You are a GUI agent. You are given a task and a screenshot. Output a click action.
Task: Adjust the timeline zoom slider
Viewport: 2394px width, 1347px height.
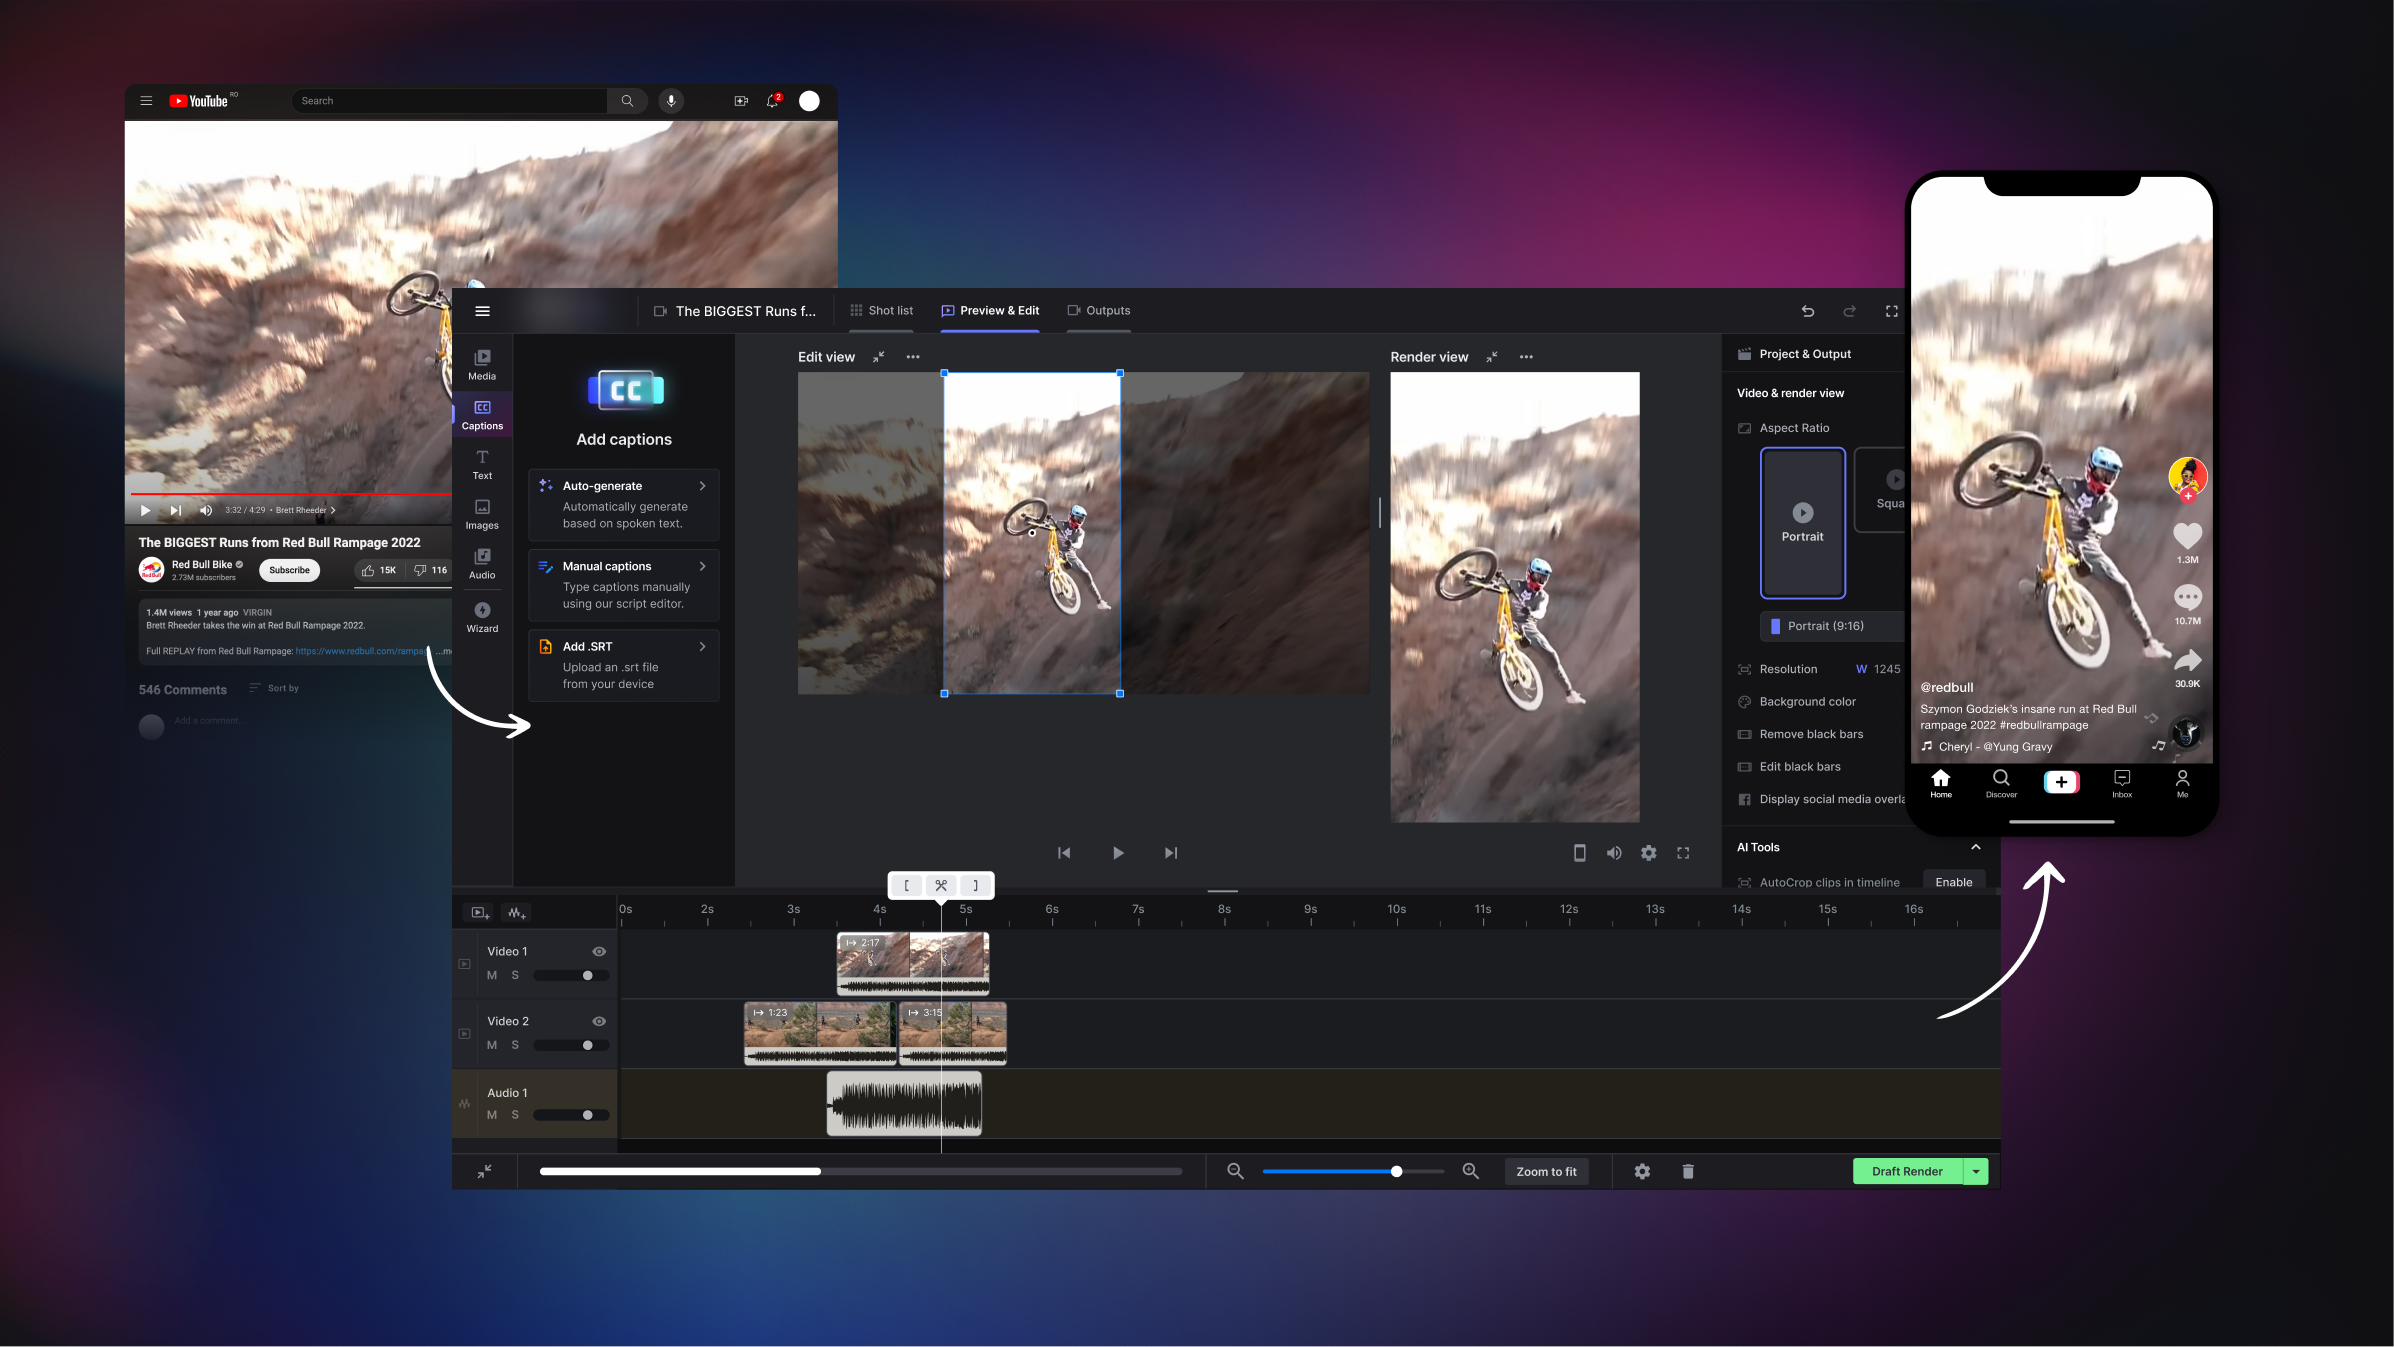coord(1396,1171)
